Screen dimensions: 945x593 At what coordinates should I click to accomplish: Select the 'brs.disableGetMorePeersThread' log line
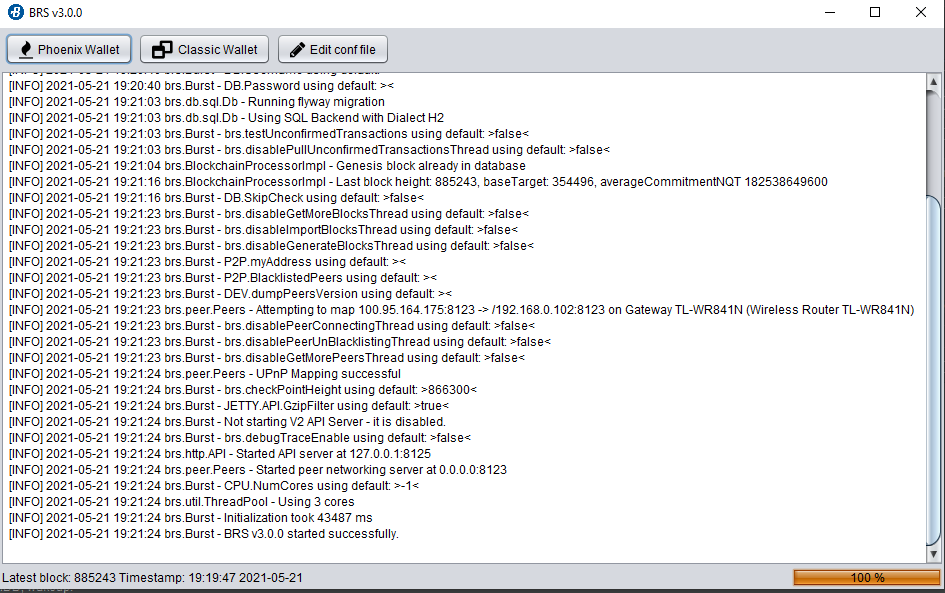tap(267, 358)
